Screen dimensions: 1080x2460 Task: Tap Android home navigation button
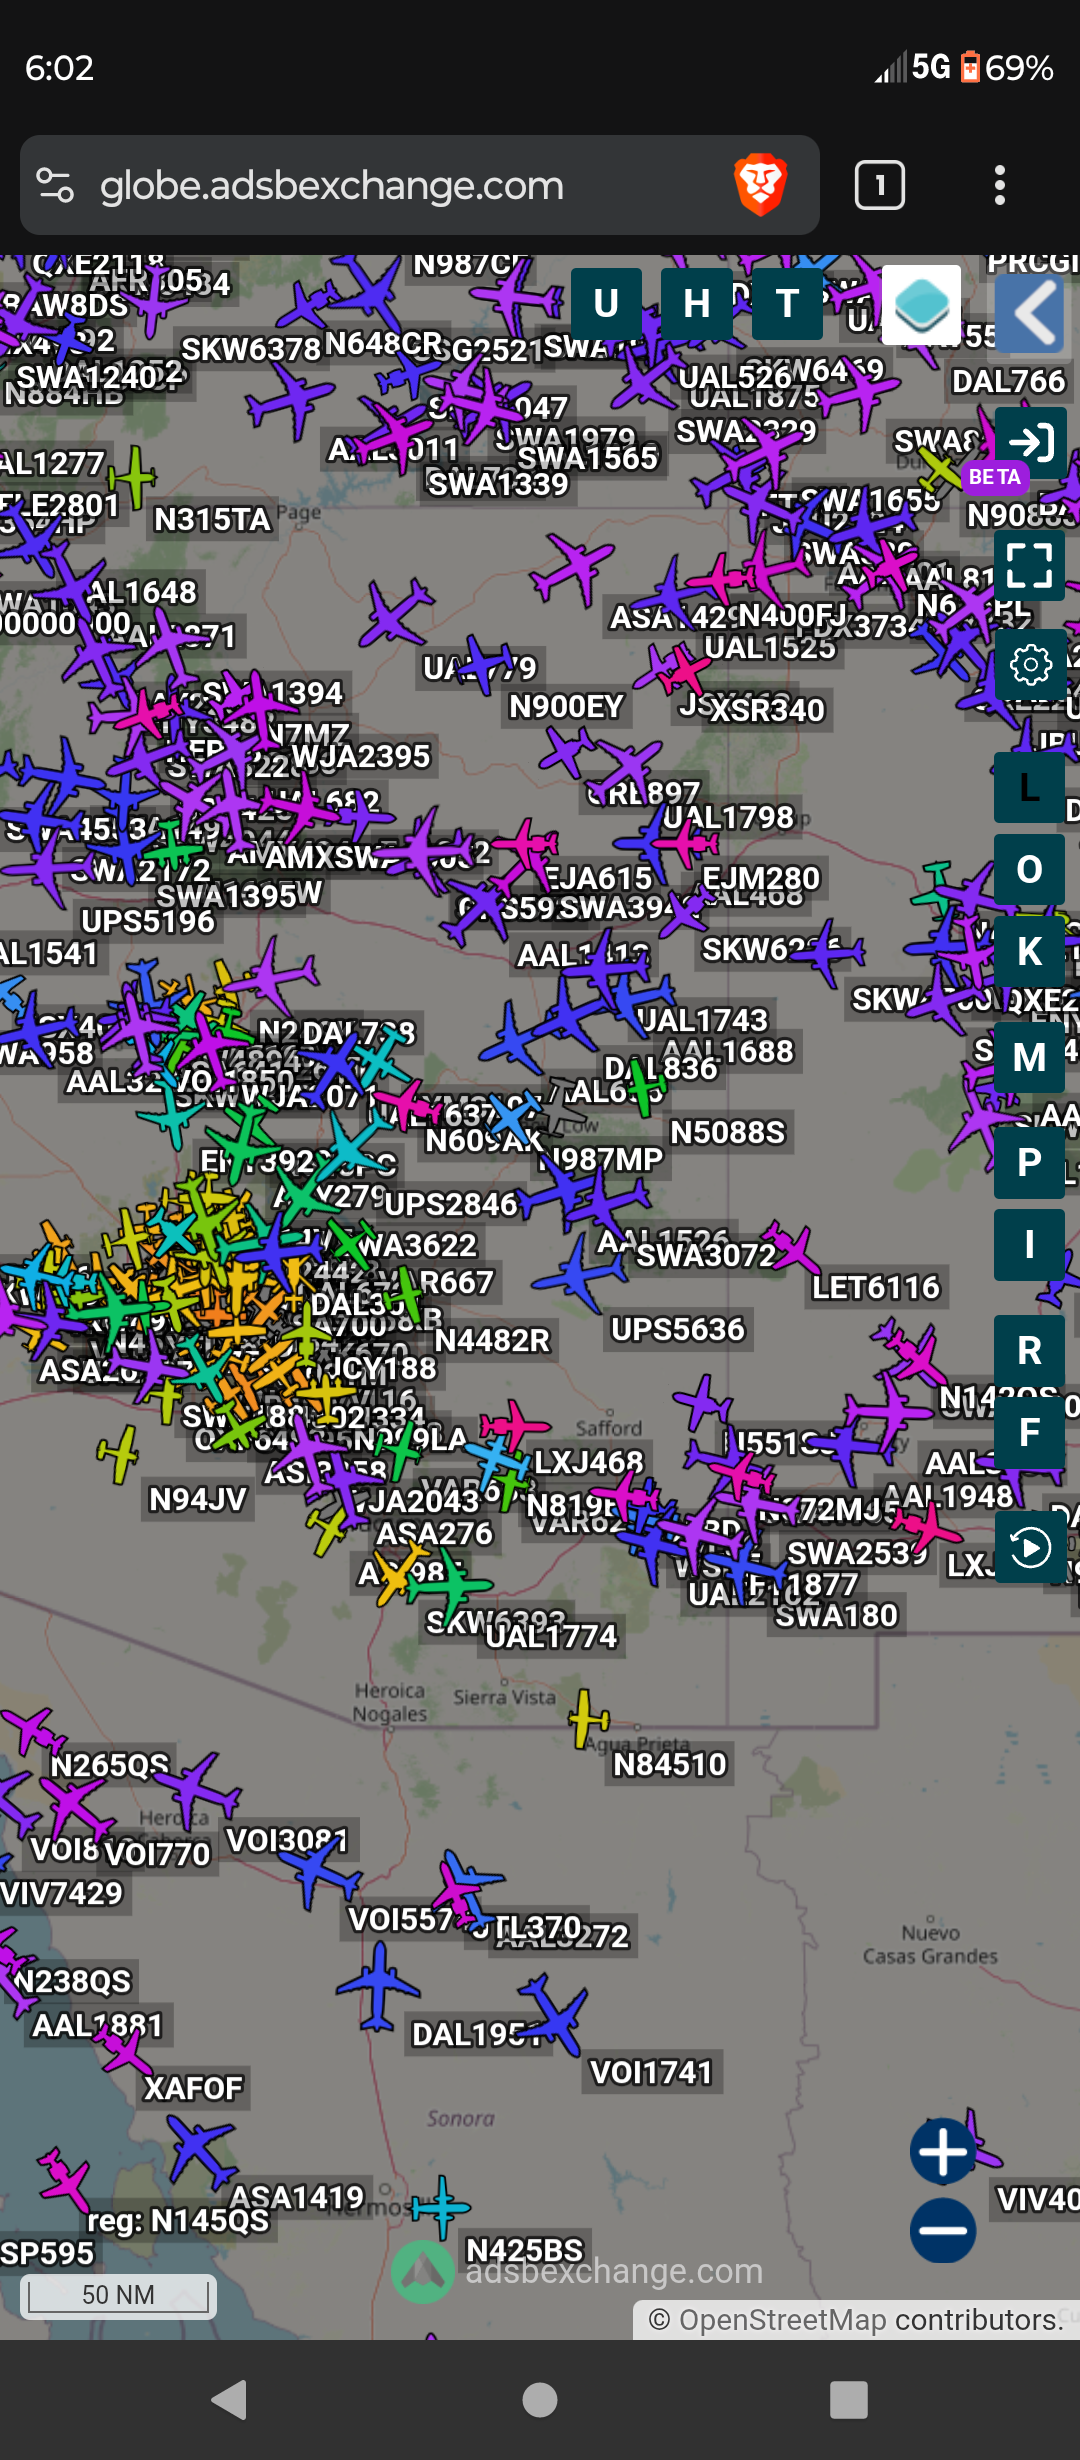[x=540, y=2400]
